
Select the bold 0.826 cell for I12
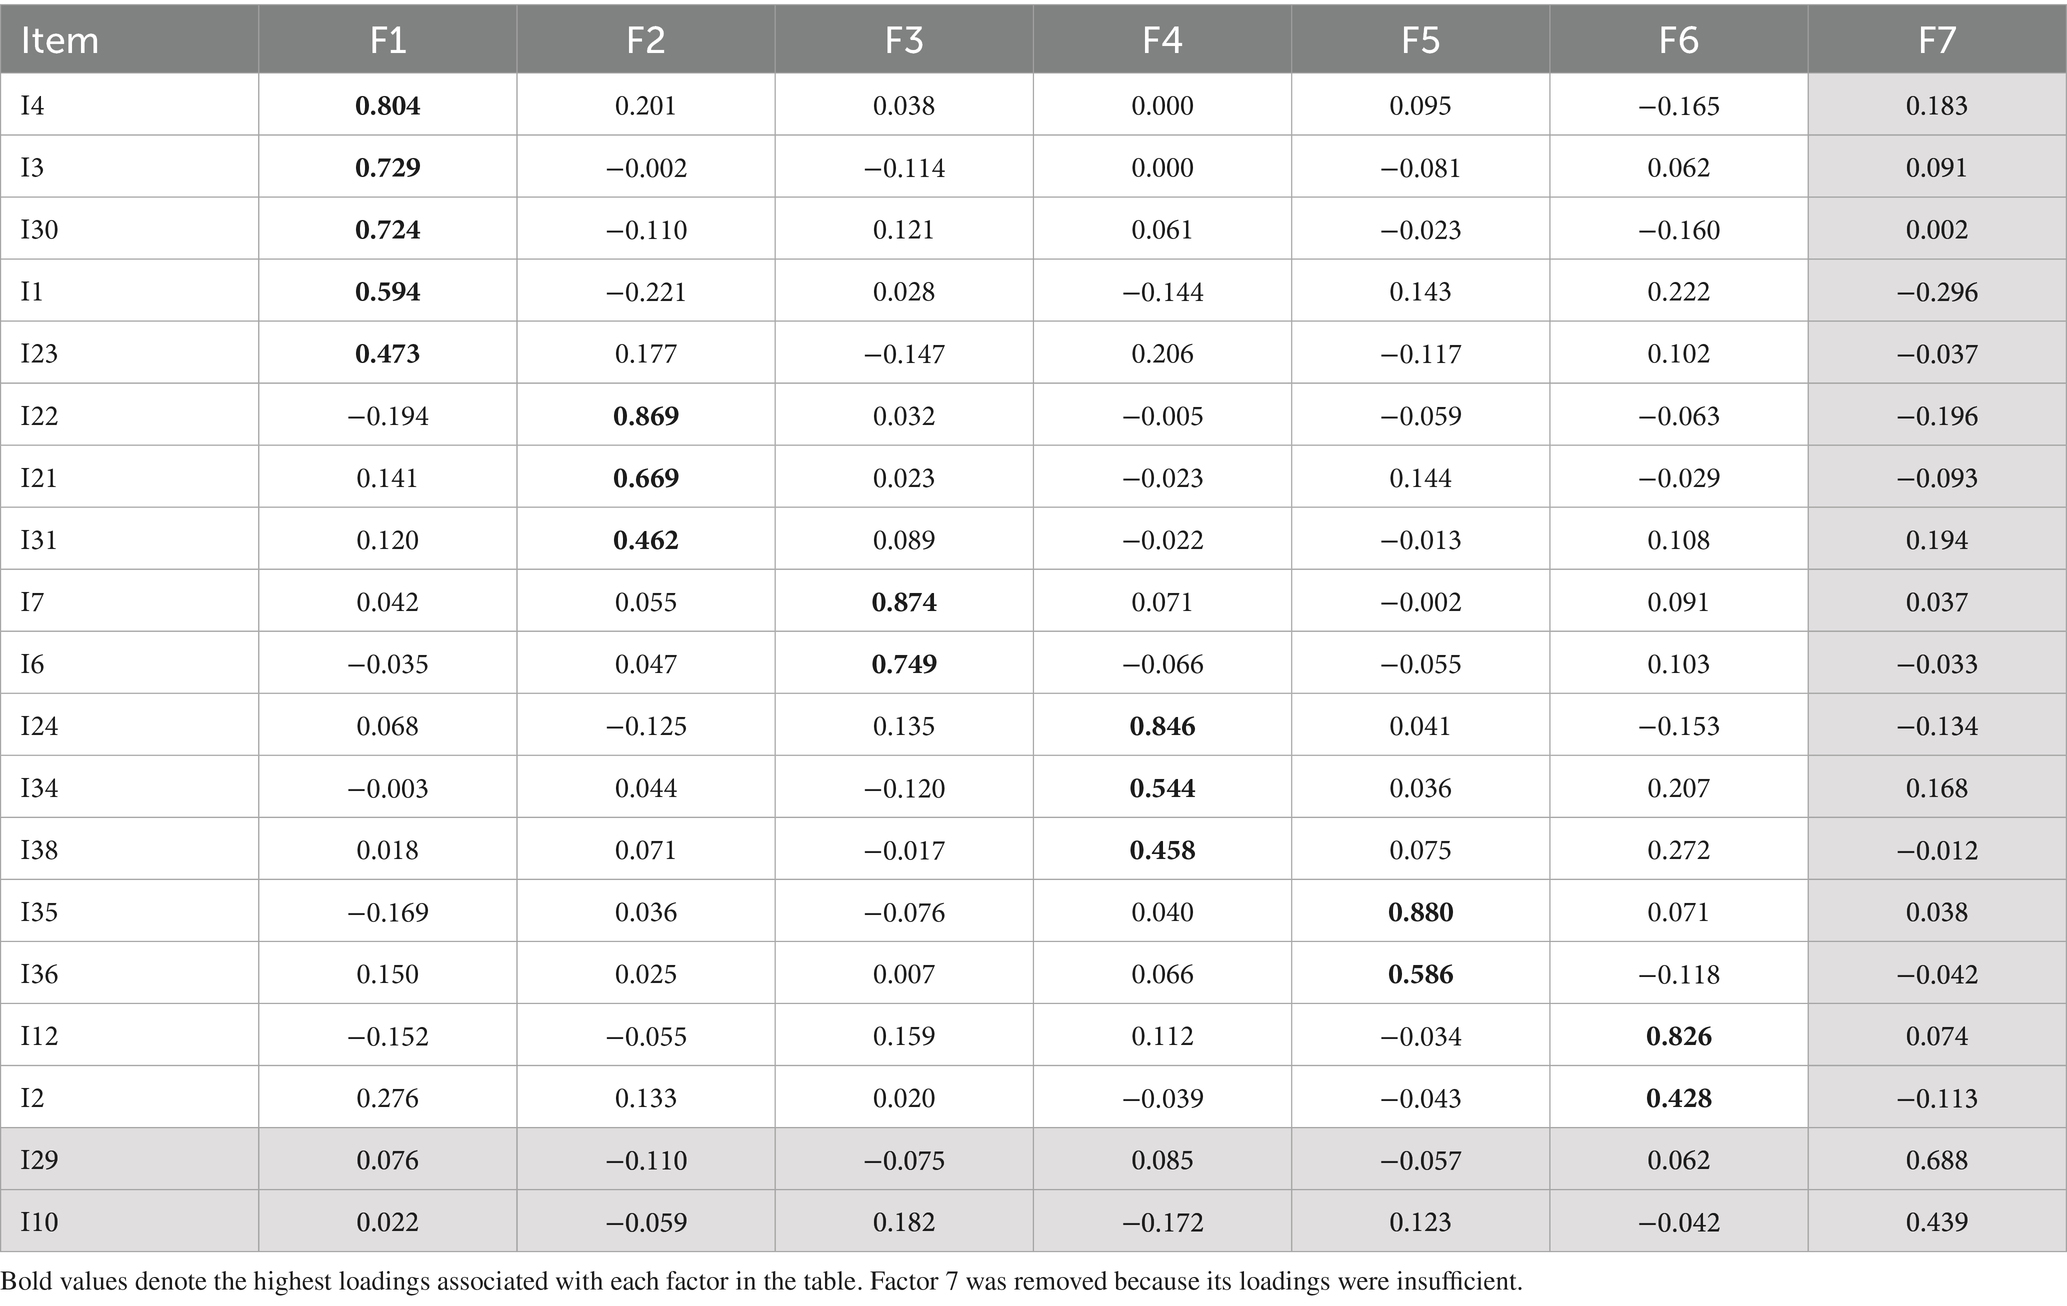tap(1678, 1036)
